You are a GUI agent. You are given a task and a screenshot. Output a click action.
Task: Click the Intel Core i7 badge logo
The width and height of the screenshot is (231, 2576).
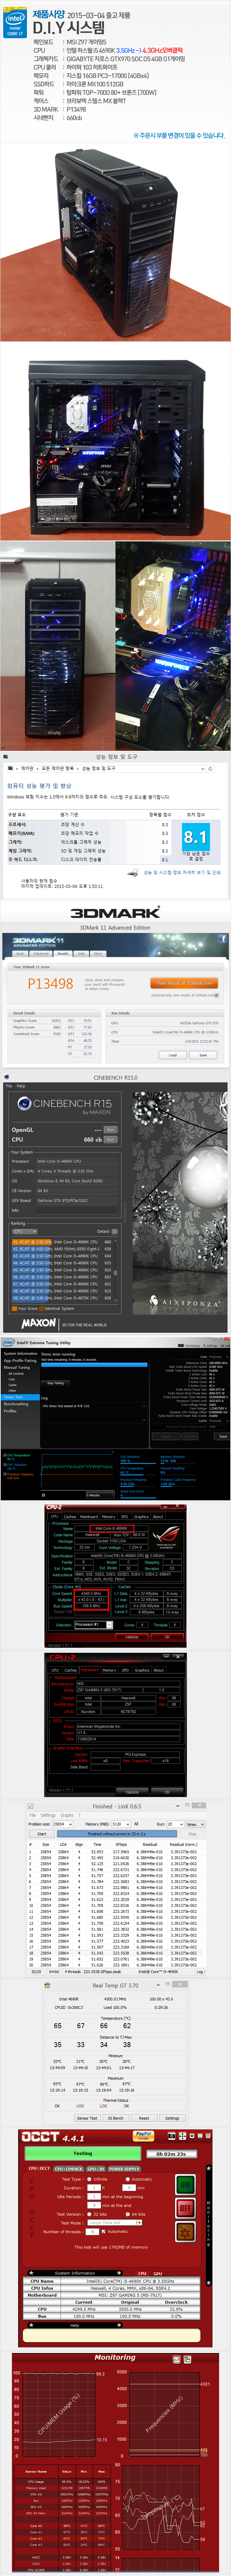coord(15,23)
